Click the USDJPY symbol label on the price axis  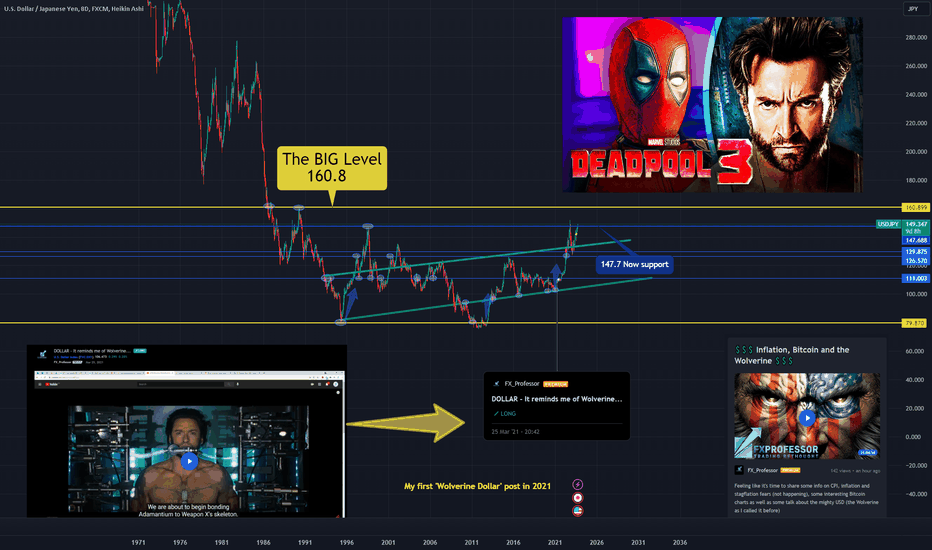click(x=888, y=224)
